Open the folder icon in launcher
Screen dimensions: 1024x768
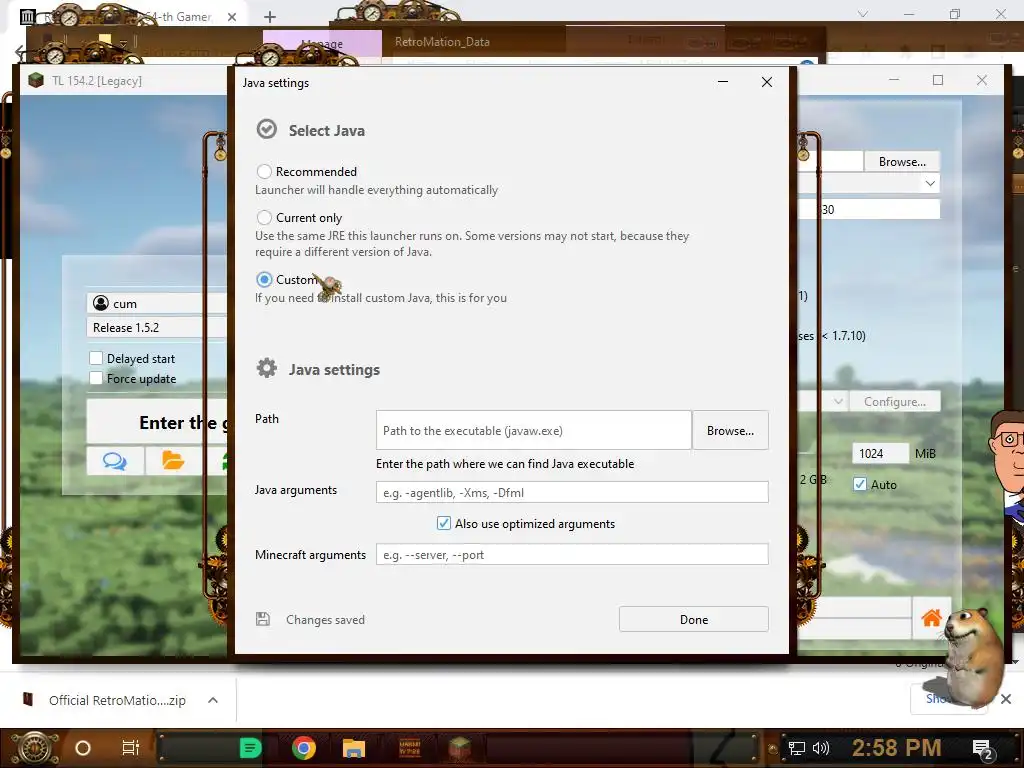click(x=173, y=461)
